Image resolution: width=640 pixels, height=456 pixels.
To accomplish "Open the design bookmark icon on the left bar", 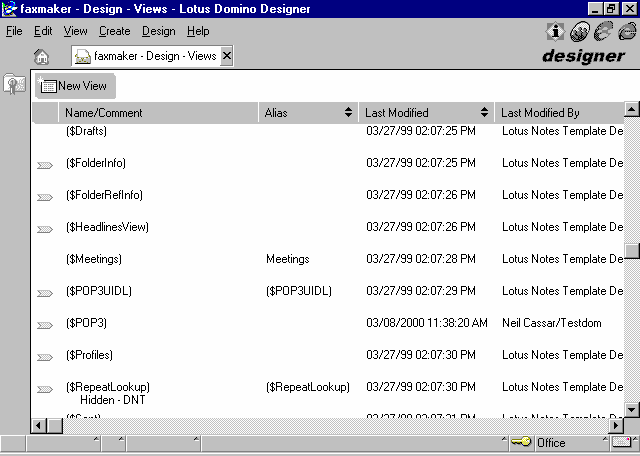I will click(14, 85).
